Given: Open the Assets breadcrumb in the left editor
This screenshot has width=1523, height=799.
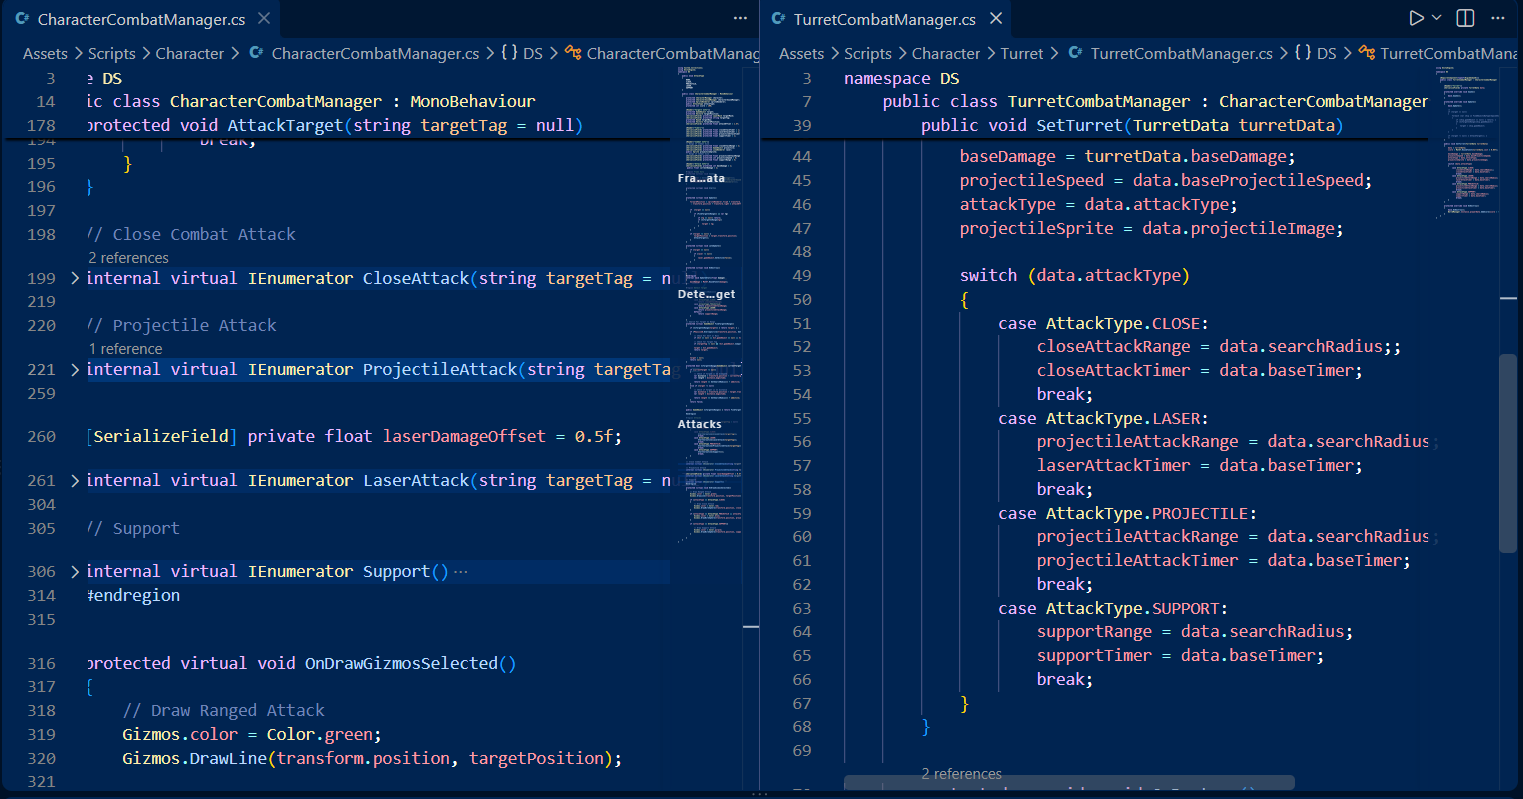Looking at the screenshot, I should click(x=45, y=54).
